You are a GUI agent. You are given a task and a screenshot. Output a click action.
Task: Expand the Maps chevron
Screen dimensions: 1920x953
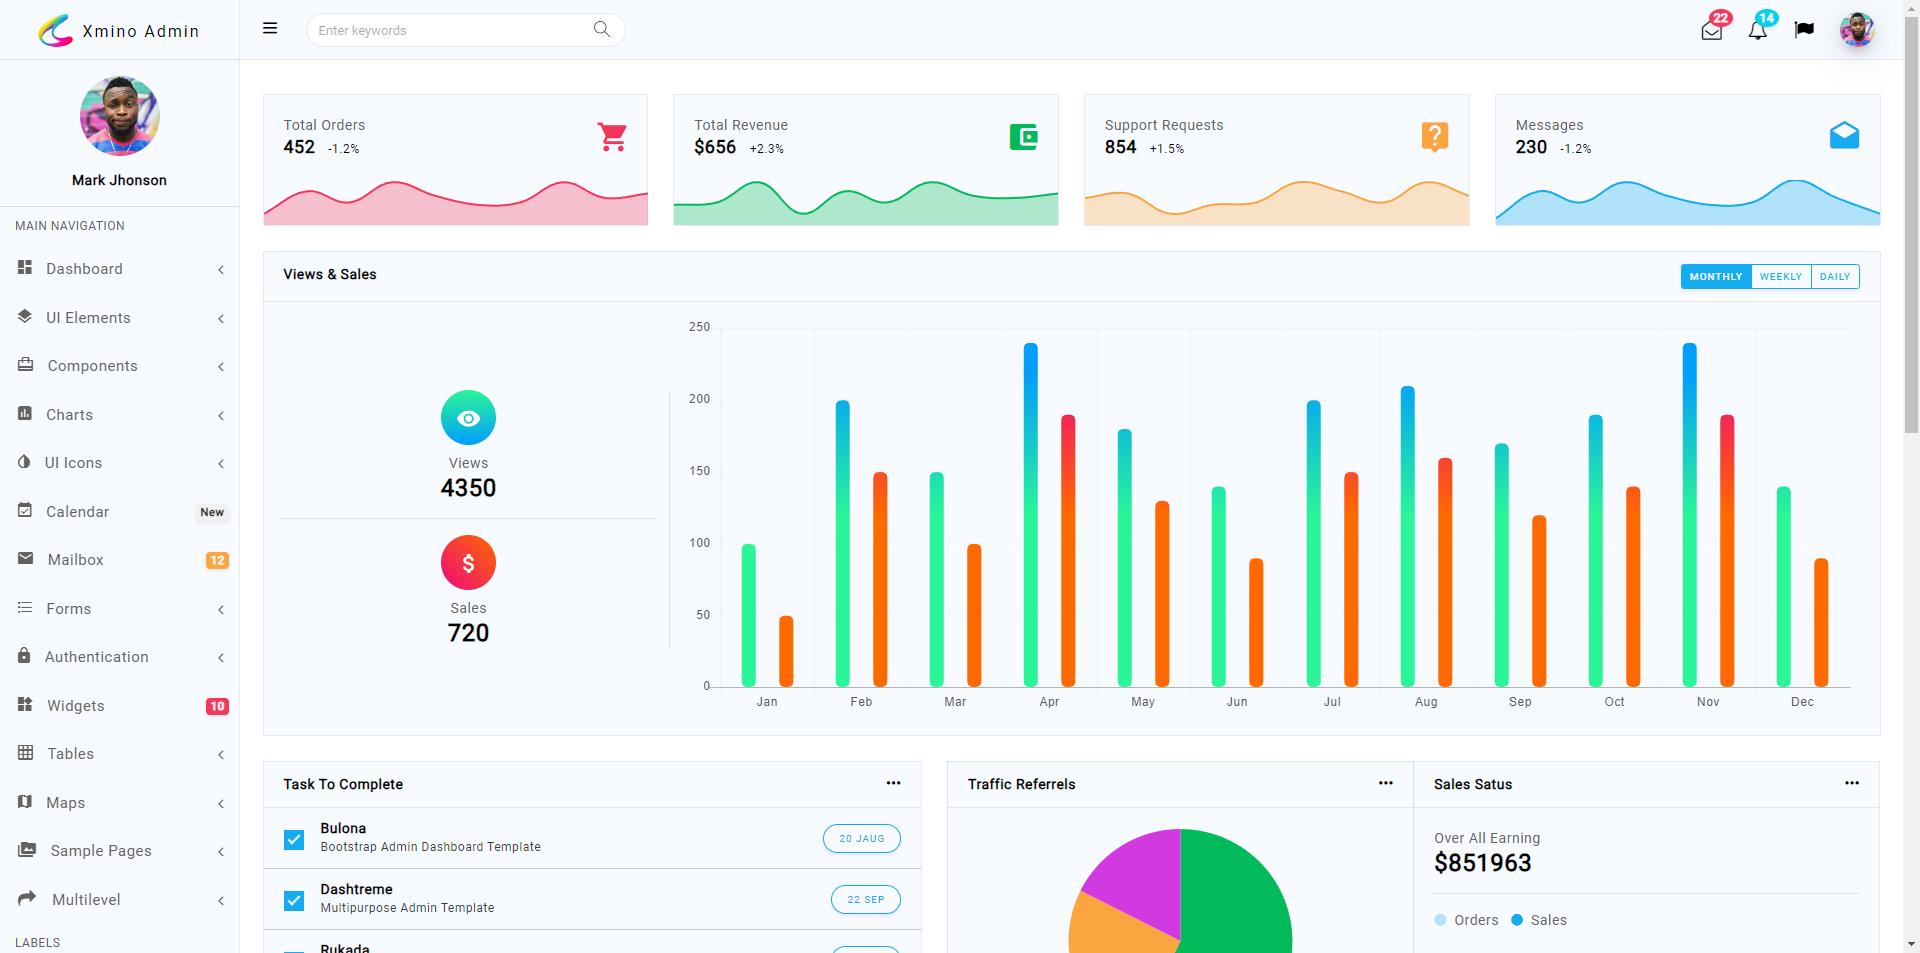(x=221, y=804)
